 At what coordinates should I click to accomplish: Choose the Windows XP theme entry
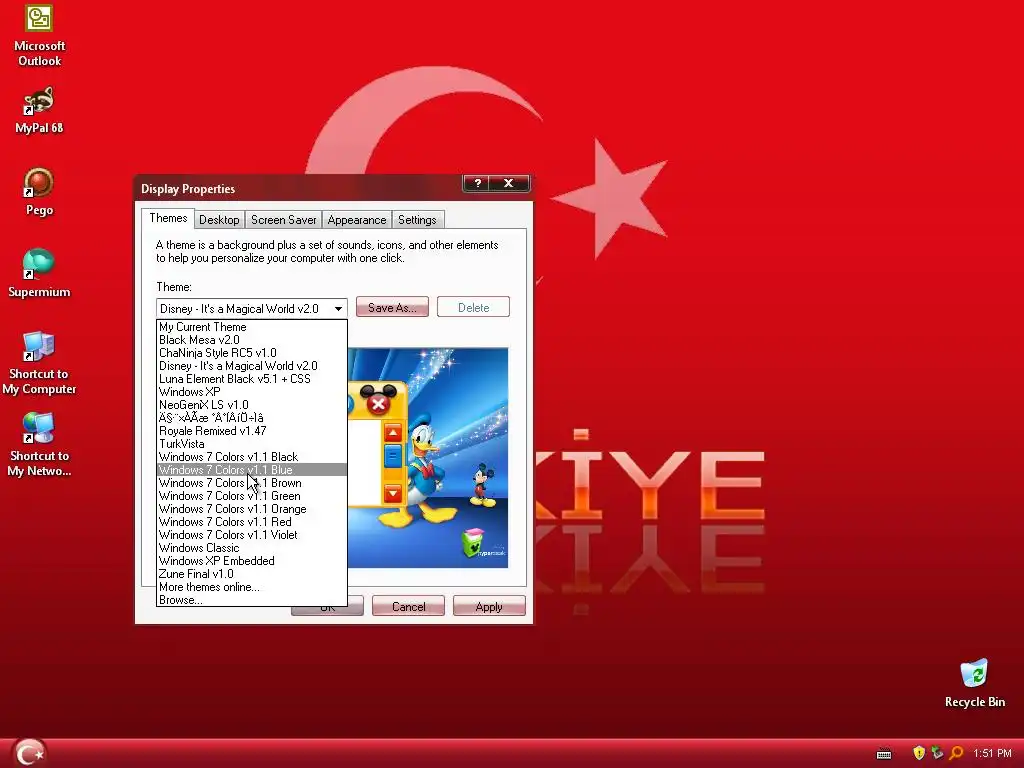coord(251,392)
